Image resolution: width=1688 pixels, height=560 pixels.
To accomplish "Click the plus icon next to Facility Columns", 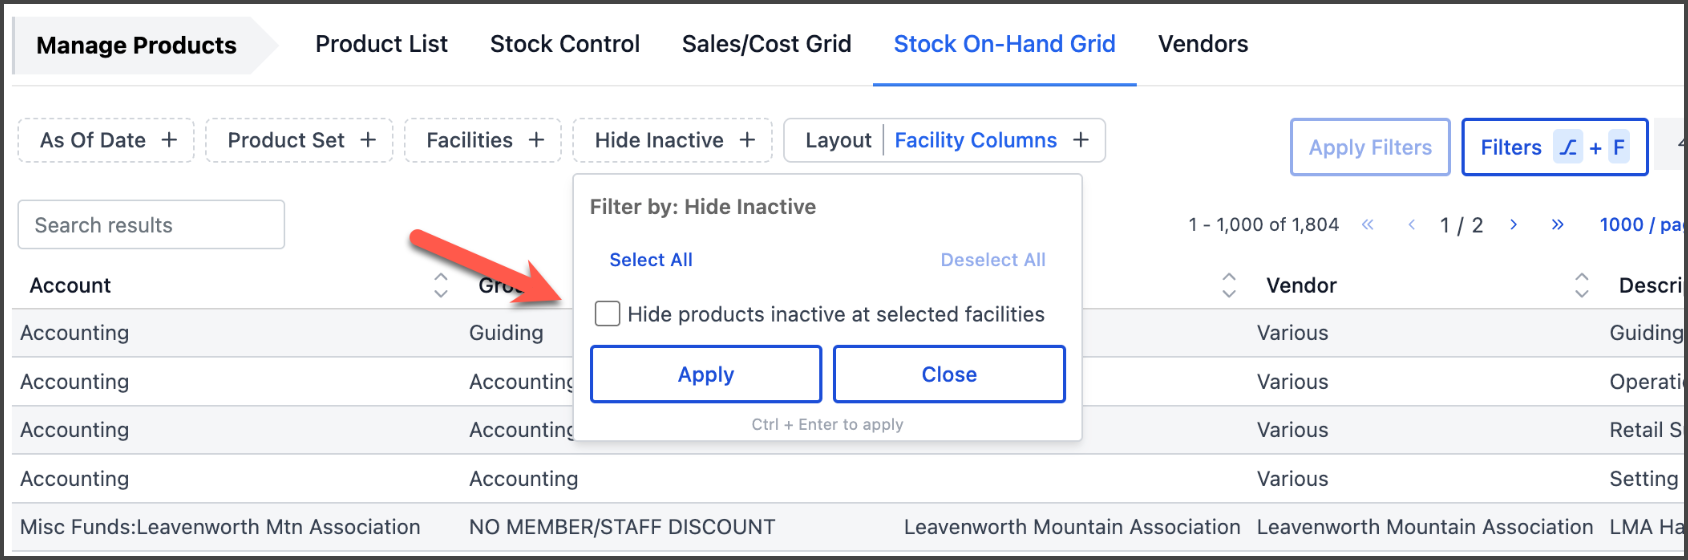I will (1080, 140).
